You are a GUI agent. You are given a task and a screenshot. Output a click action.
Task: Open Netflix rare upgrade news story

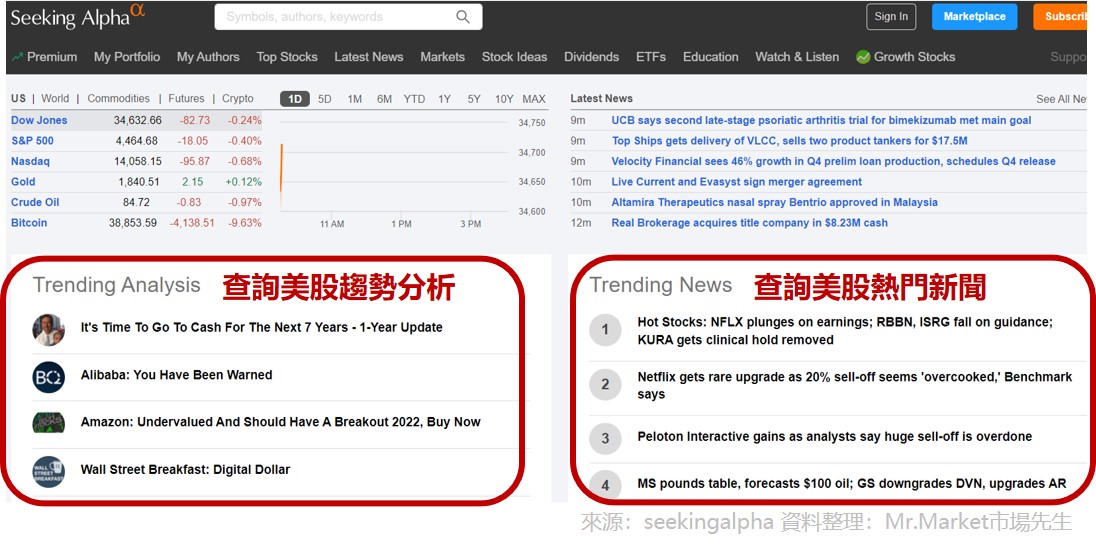click(854, 386)
